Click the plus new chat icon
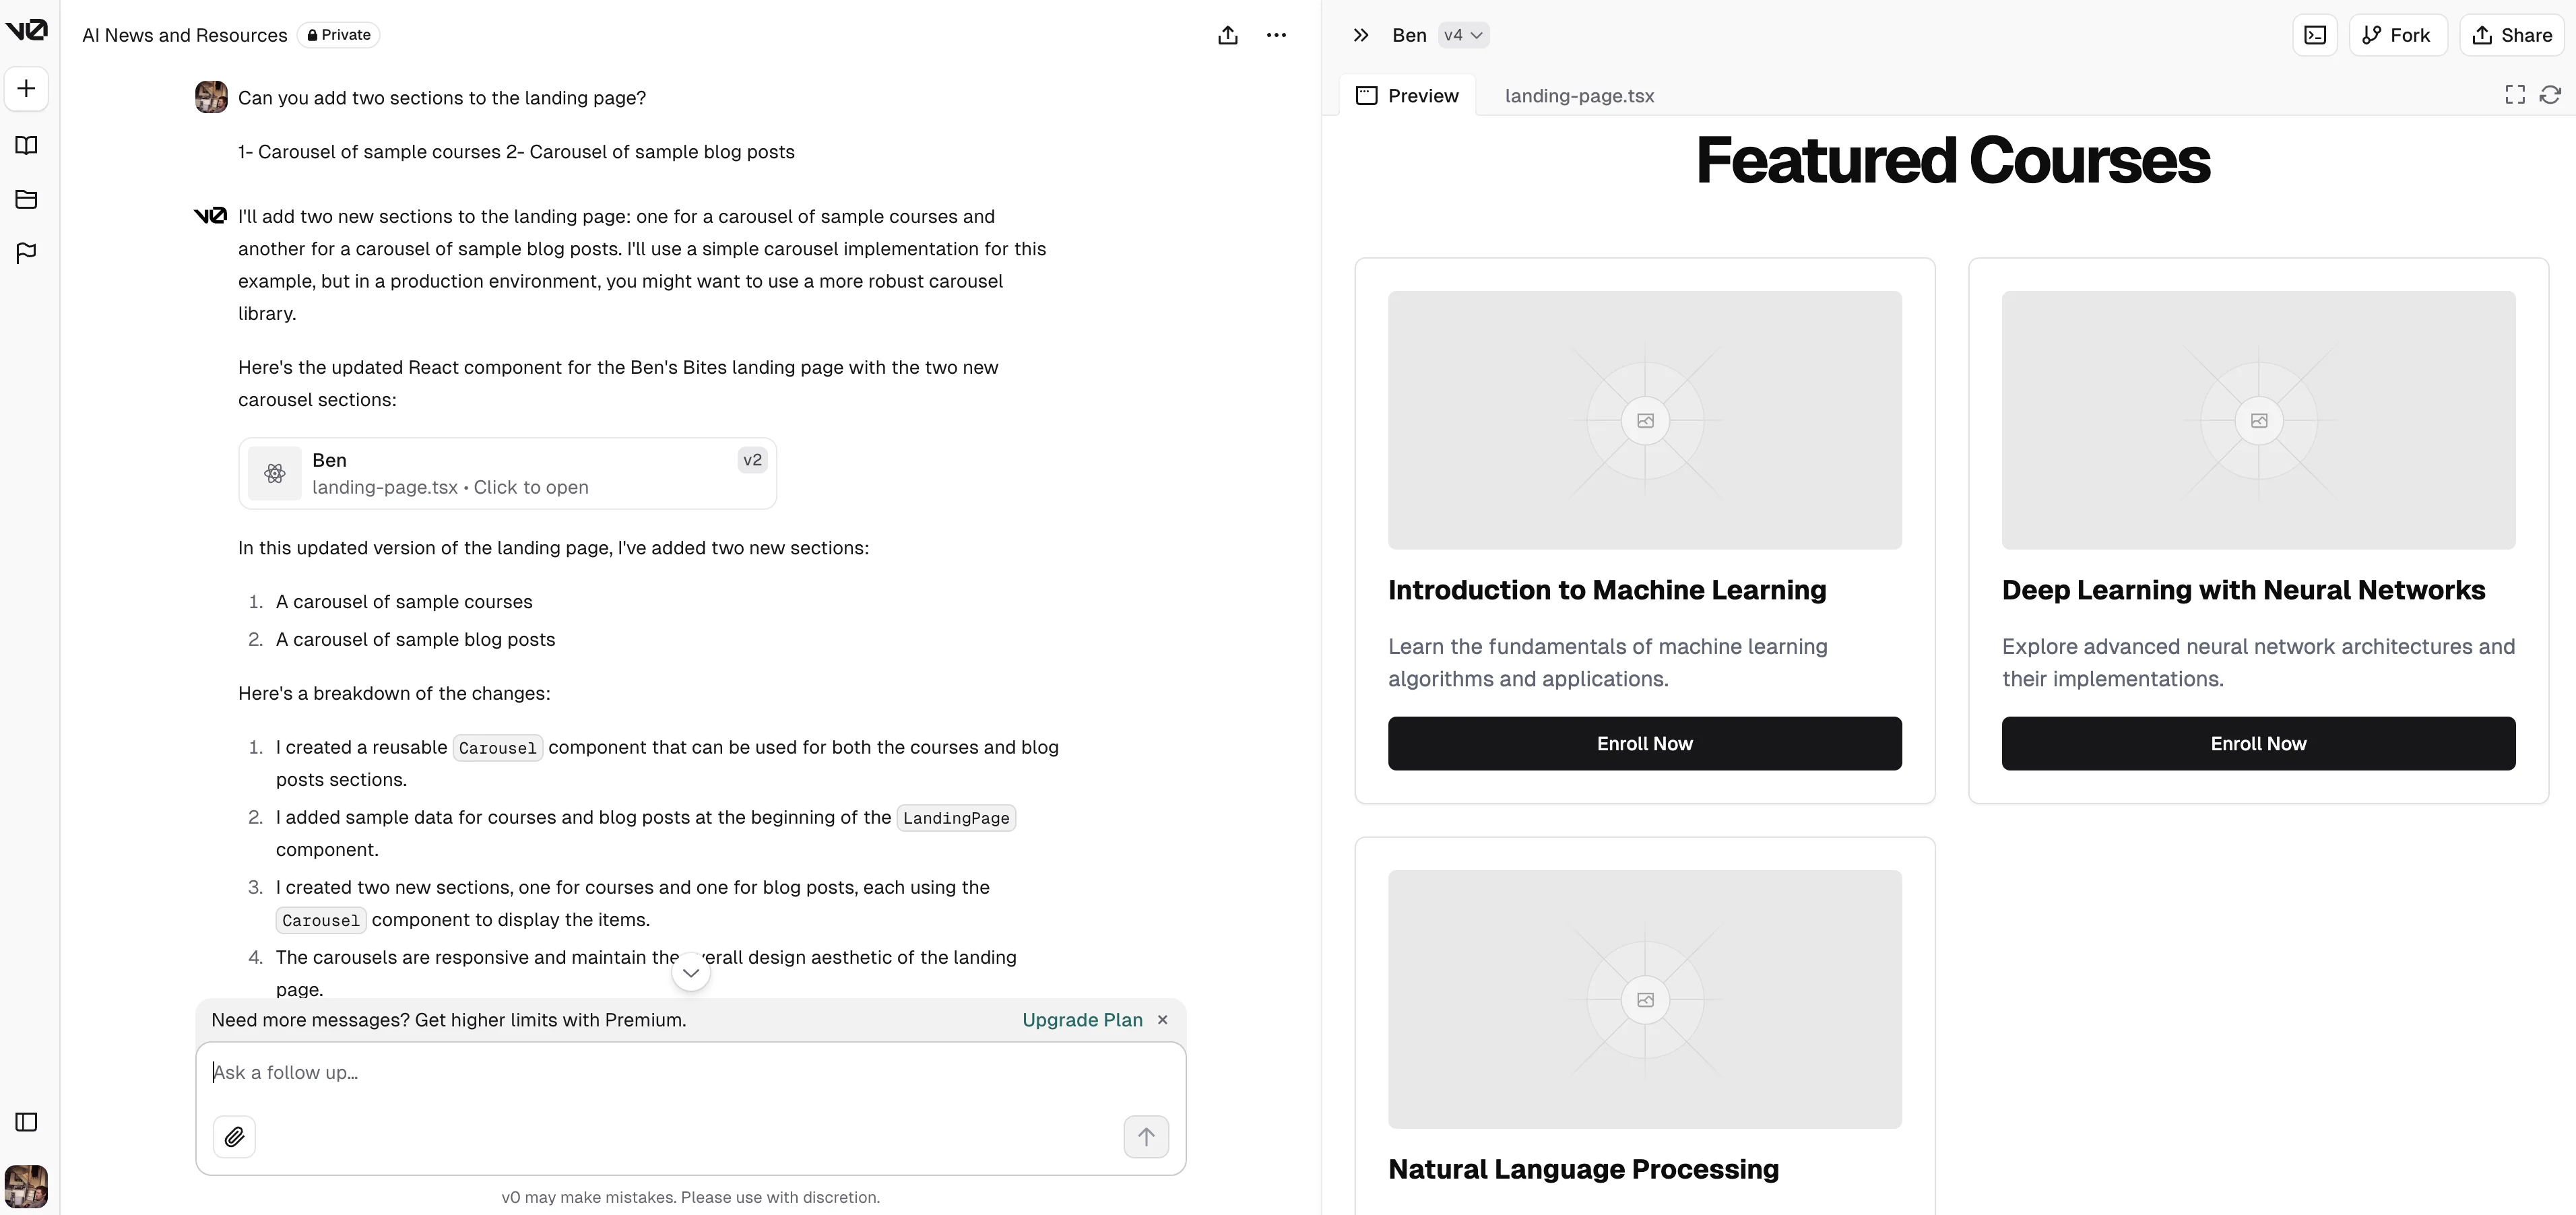The height and width of the screenshot is (1215, 2576). tap(27, 89)
